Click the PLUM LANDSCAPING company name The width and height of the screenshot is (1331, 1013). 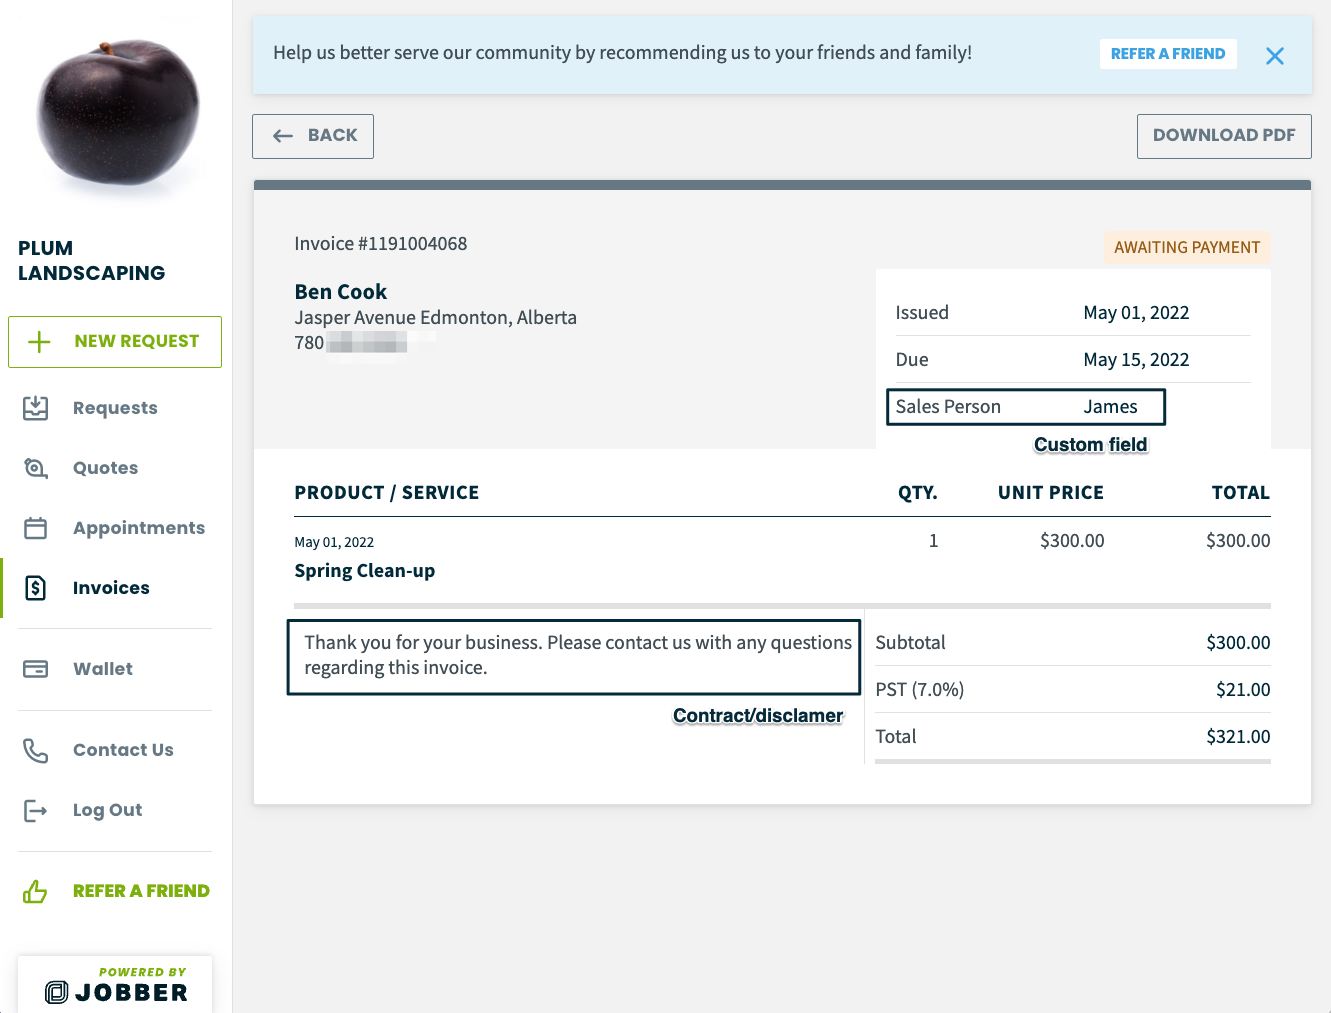92,261
